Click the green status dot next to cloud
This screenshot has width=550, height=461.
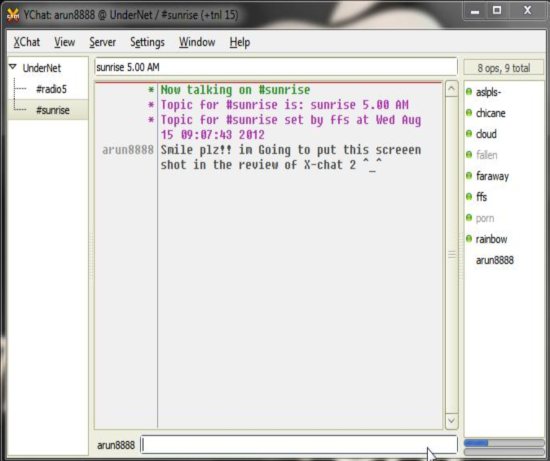tap(469, 133)
